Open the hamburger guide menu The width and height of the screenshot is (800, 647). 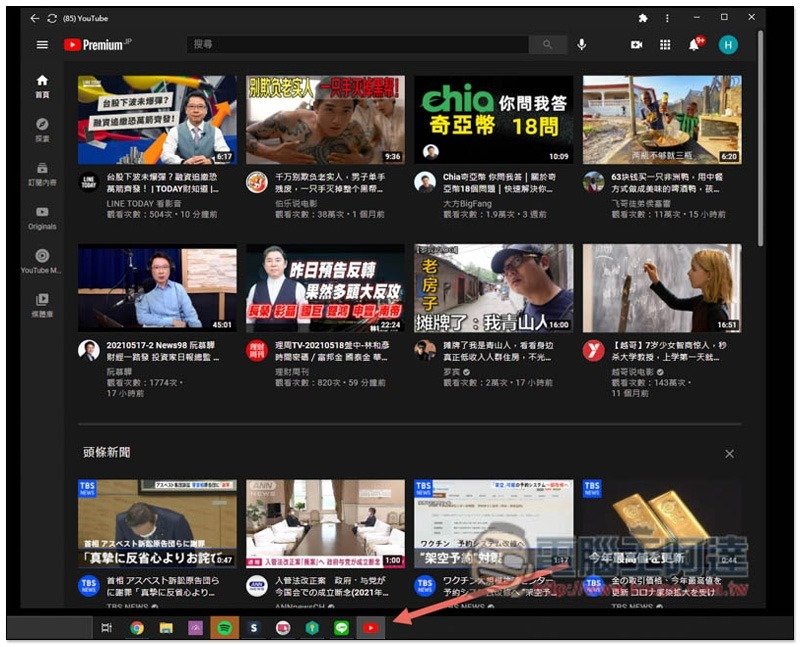click(x=42, y=45)
